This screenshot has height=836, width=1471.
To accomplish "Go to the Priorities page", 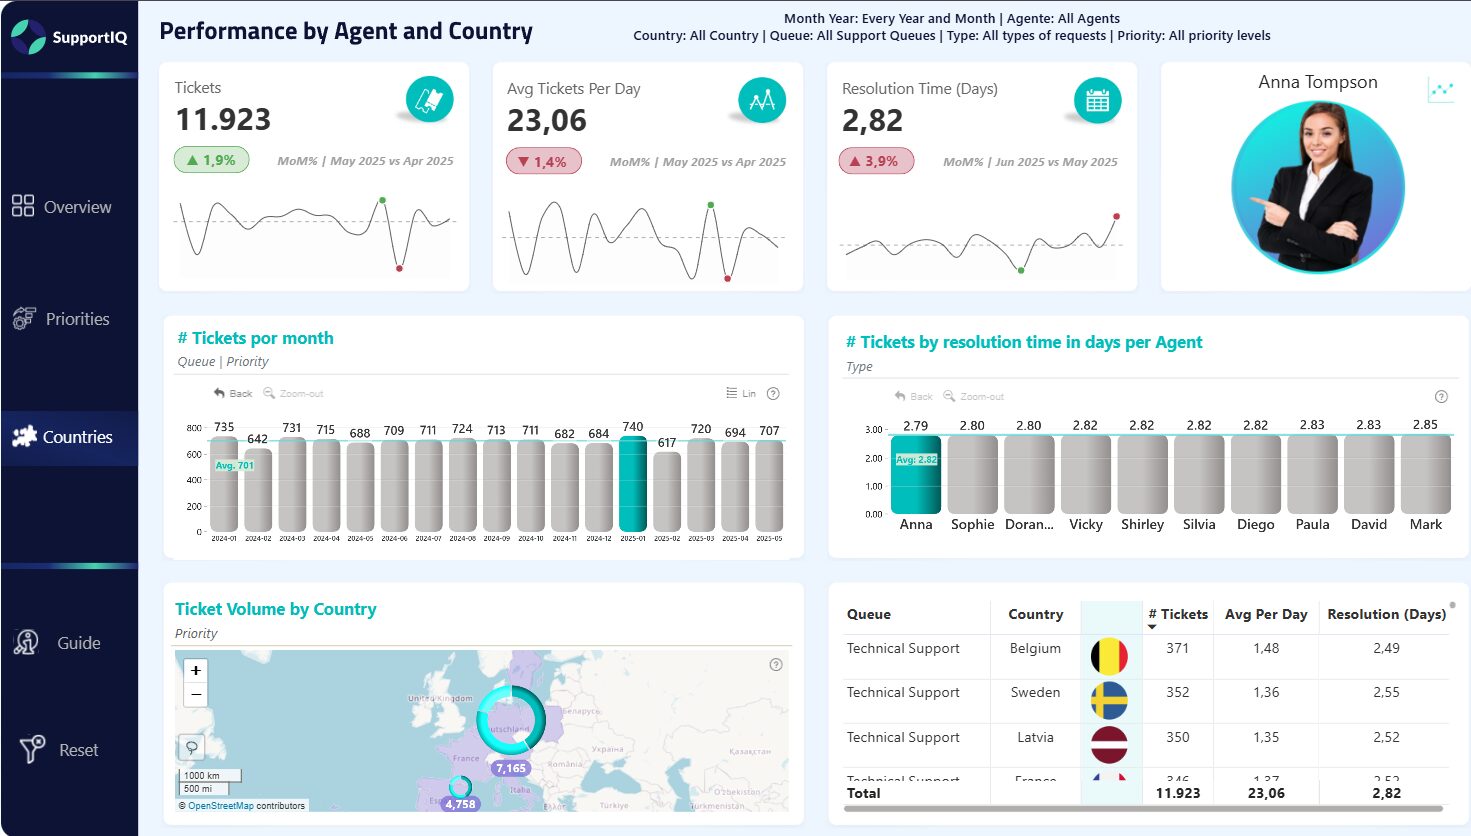I will 62,319.
